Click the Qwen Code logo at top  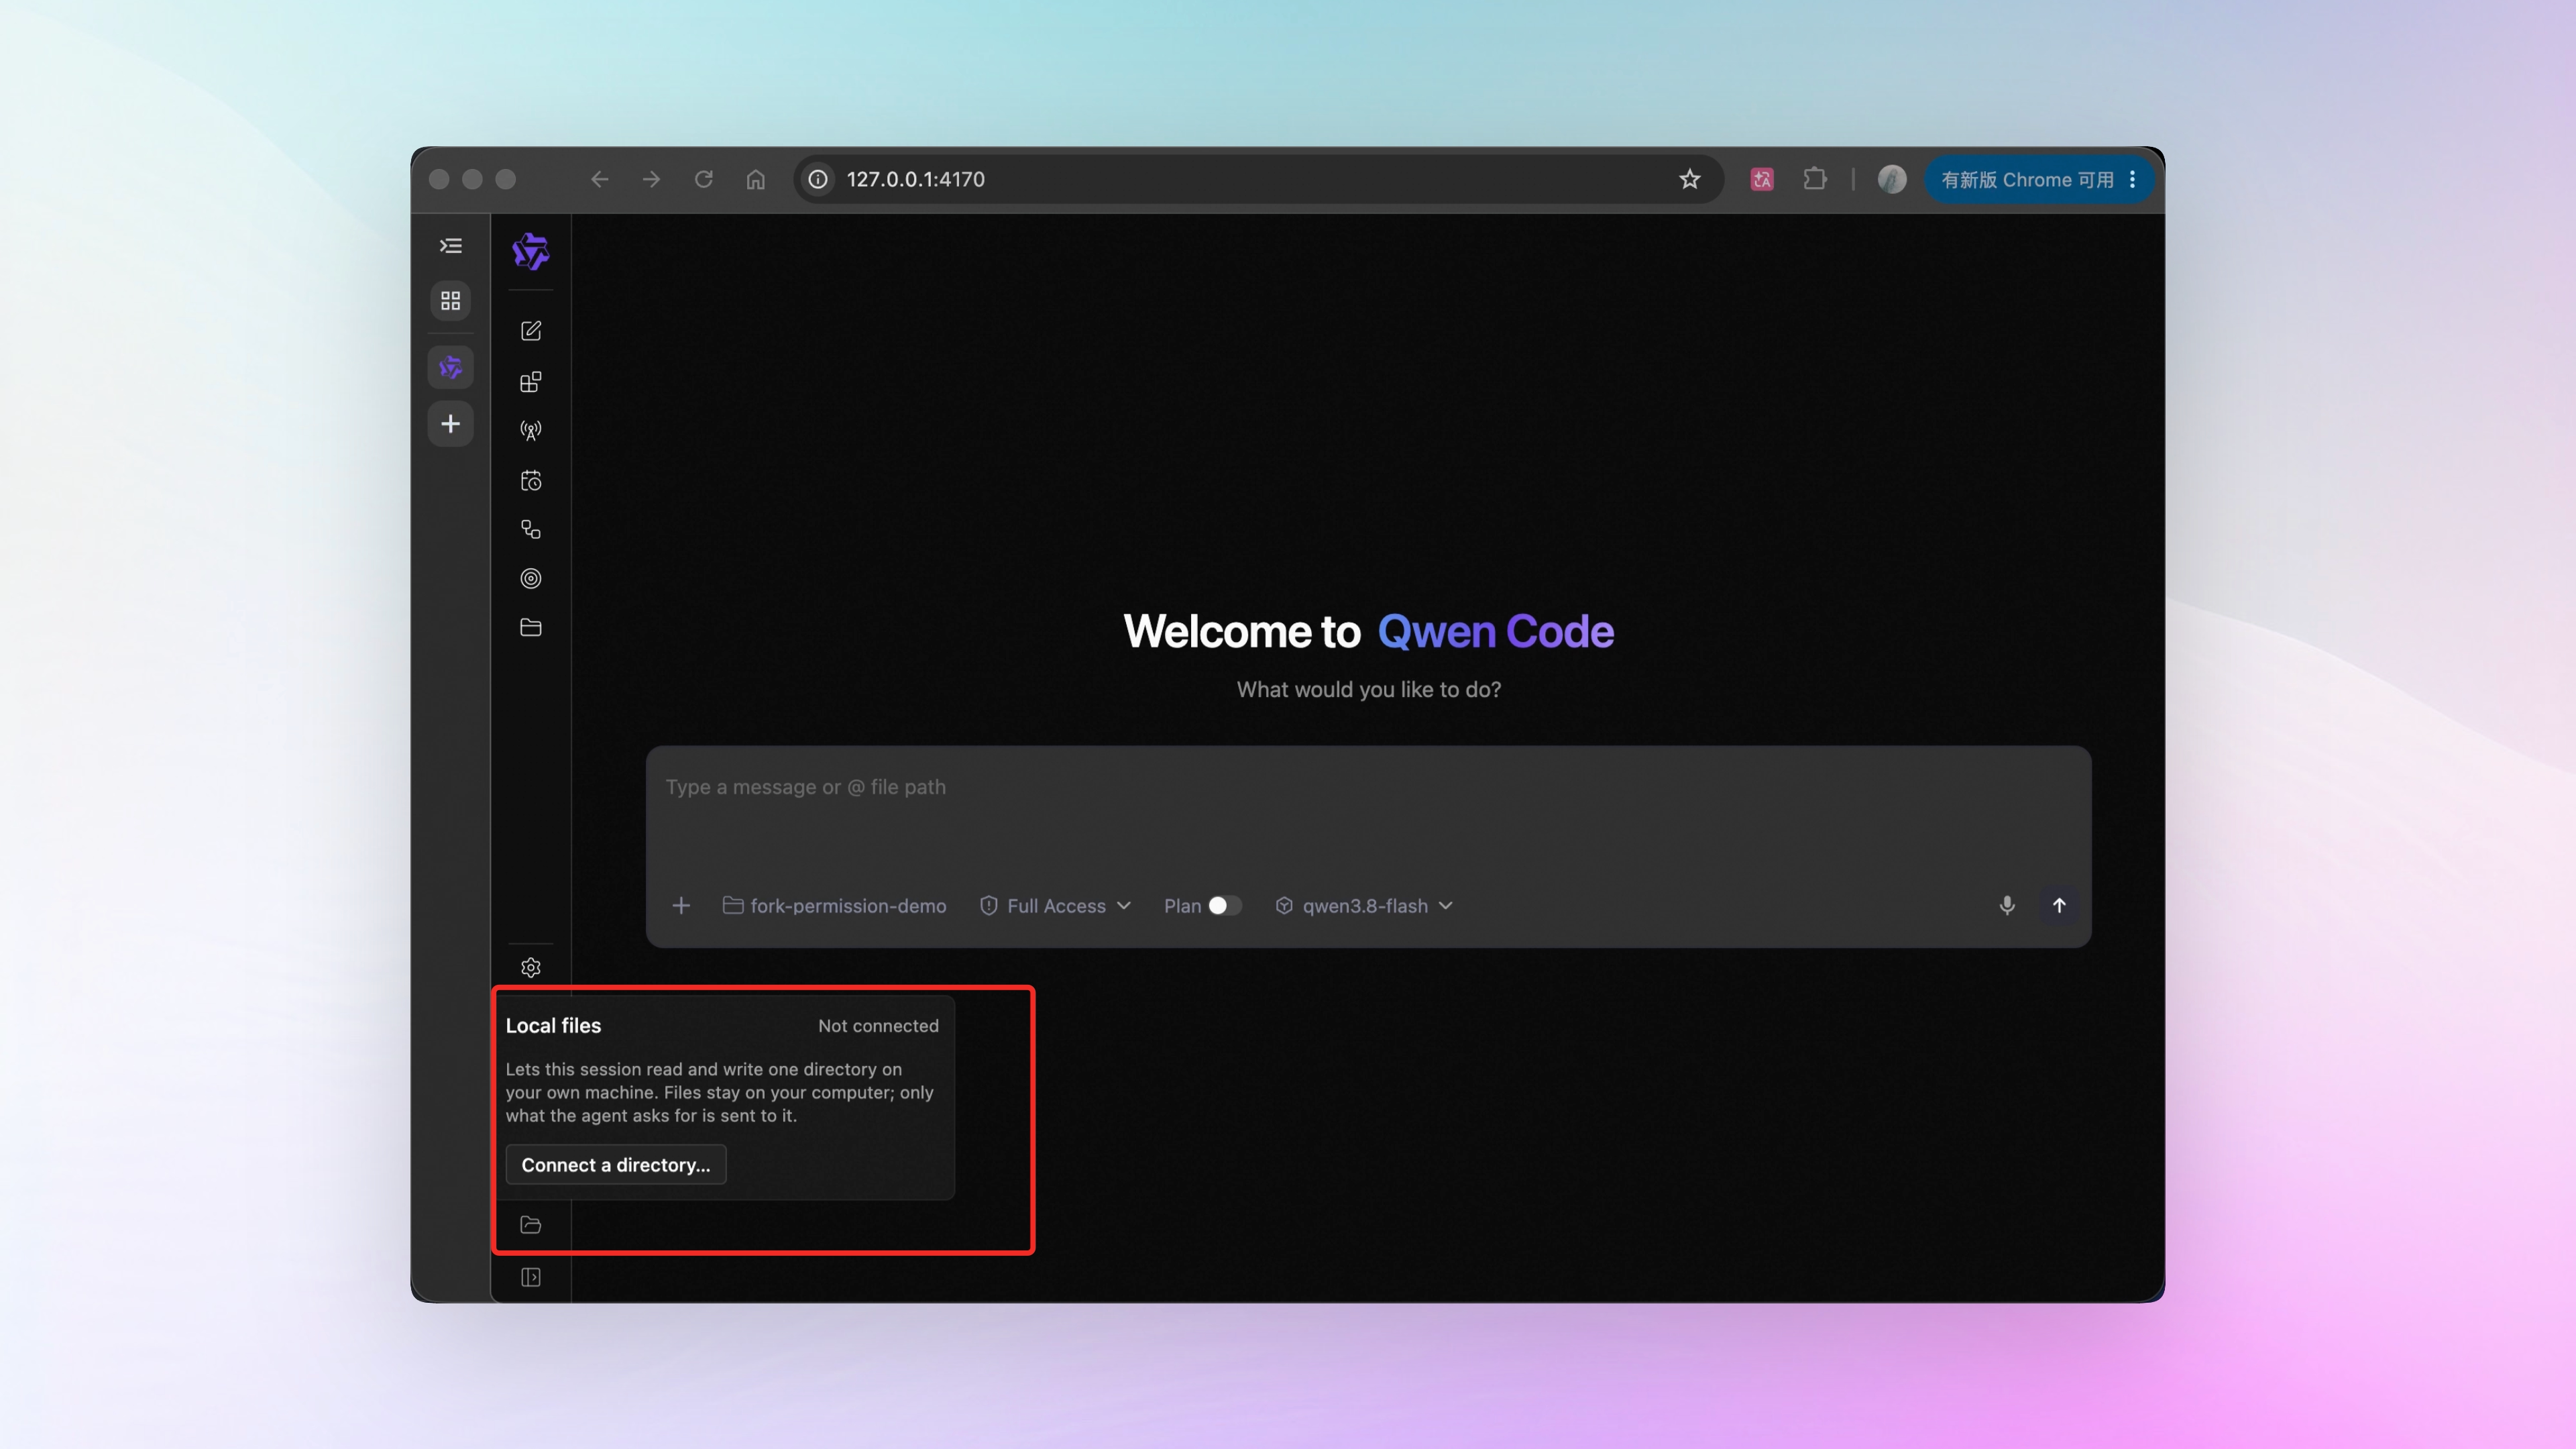(531, 252)
